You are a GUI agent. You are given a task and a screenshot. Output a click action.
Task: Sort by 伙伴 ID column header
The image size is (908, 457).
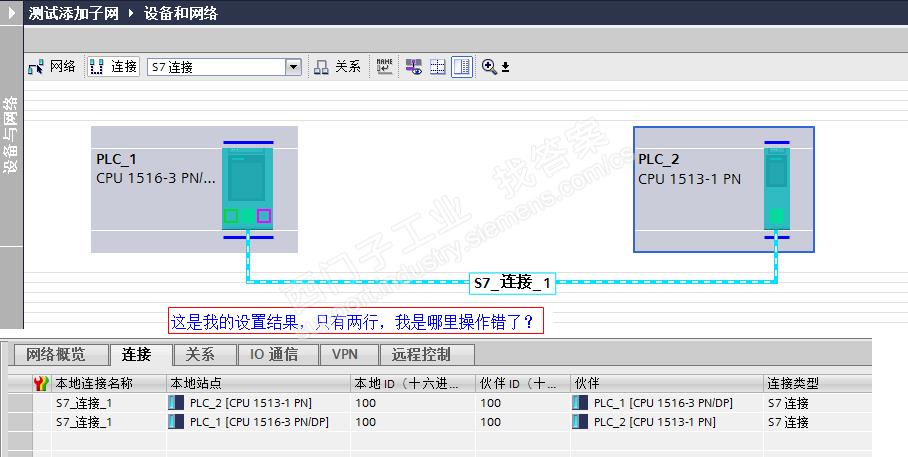coord(523,383)
